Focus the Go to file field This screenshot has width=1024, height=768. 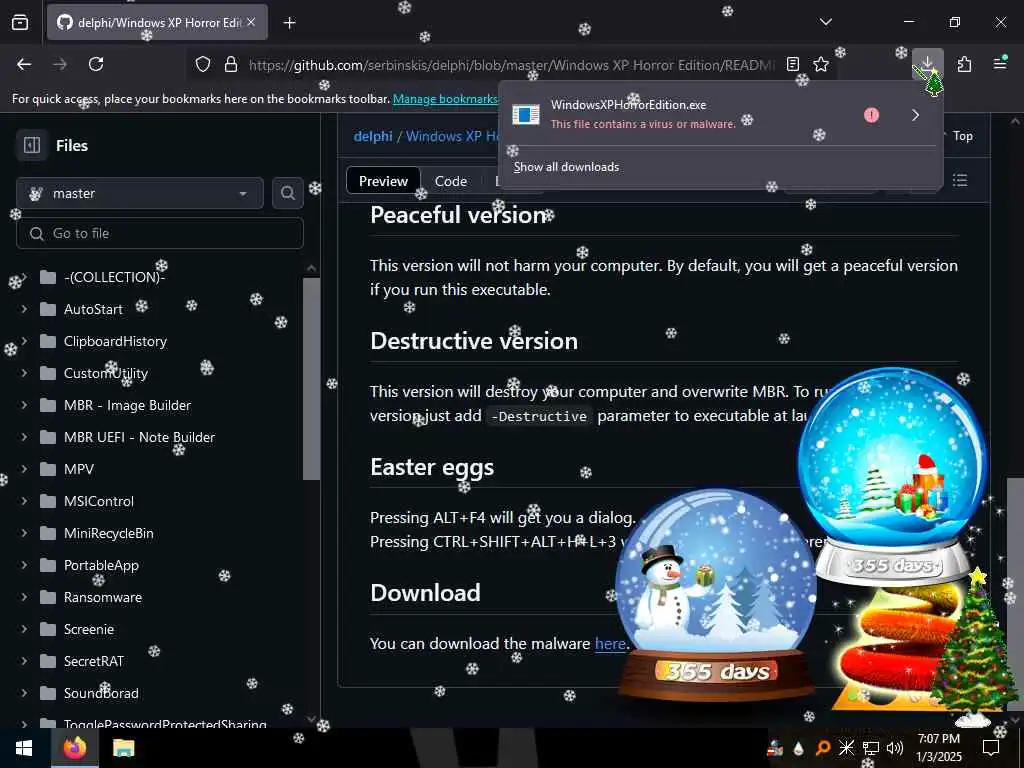tap(160, 233)
